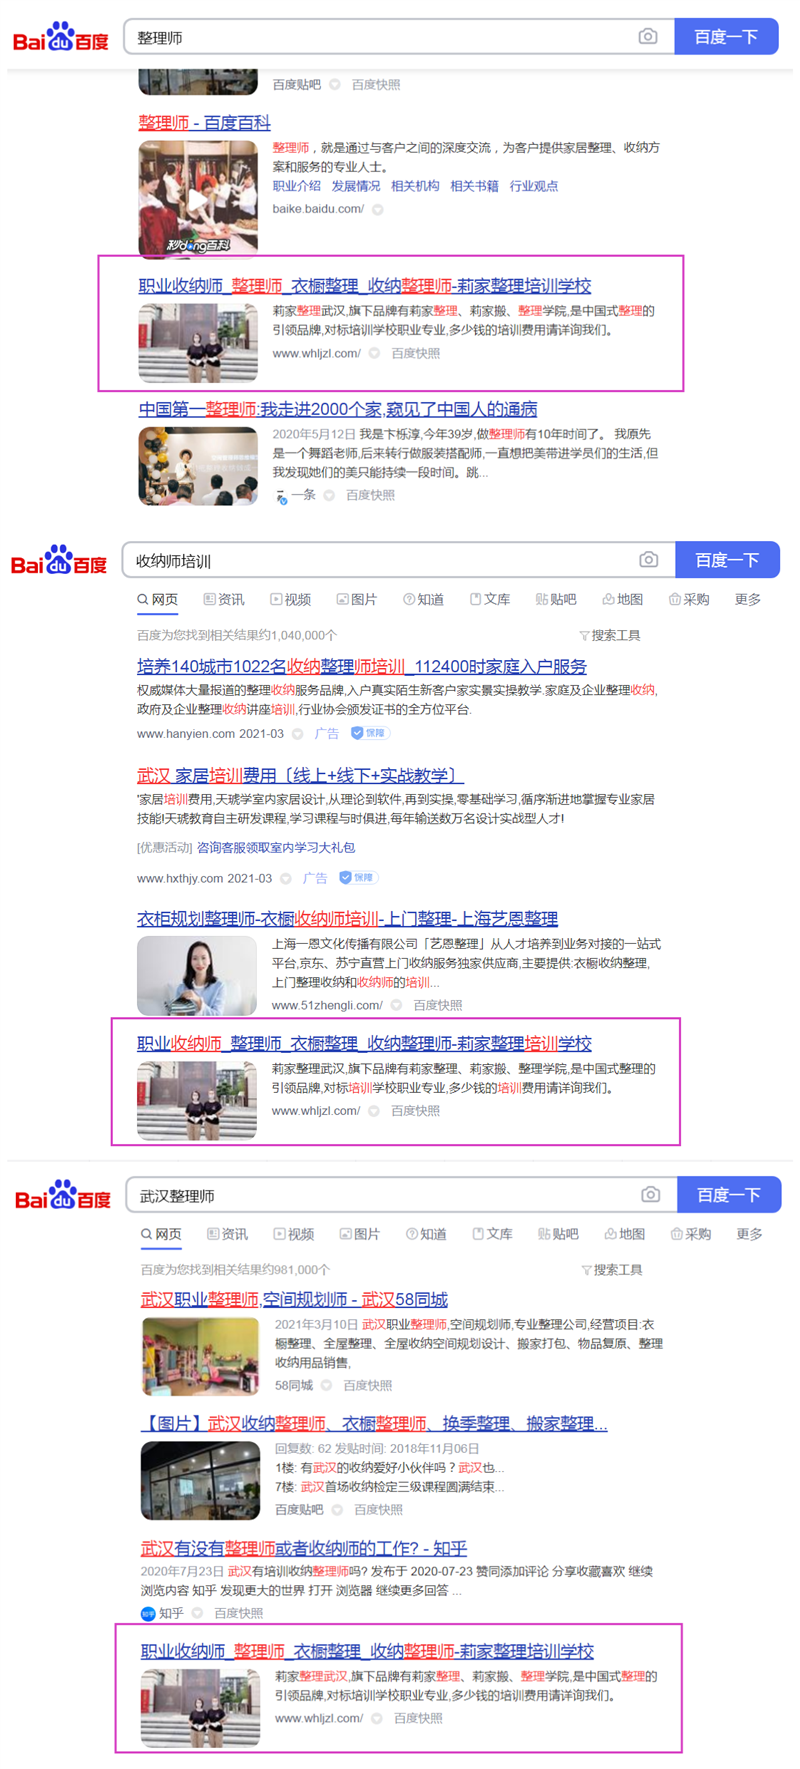
Task: Expand the arrow beside www.51zhengli.com/
Action: coord(396,1005)
